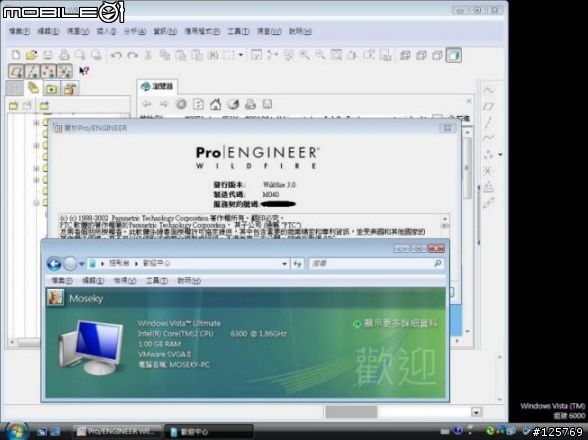Open 說明(H) menu in Welcome Center

pyautogui.click(x=189, y=280)
